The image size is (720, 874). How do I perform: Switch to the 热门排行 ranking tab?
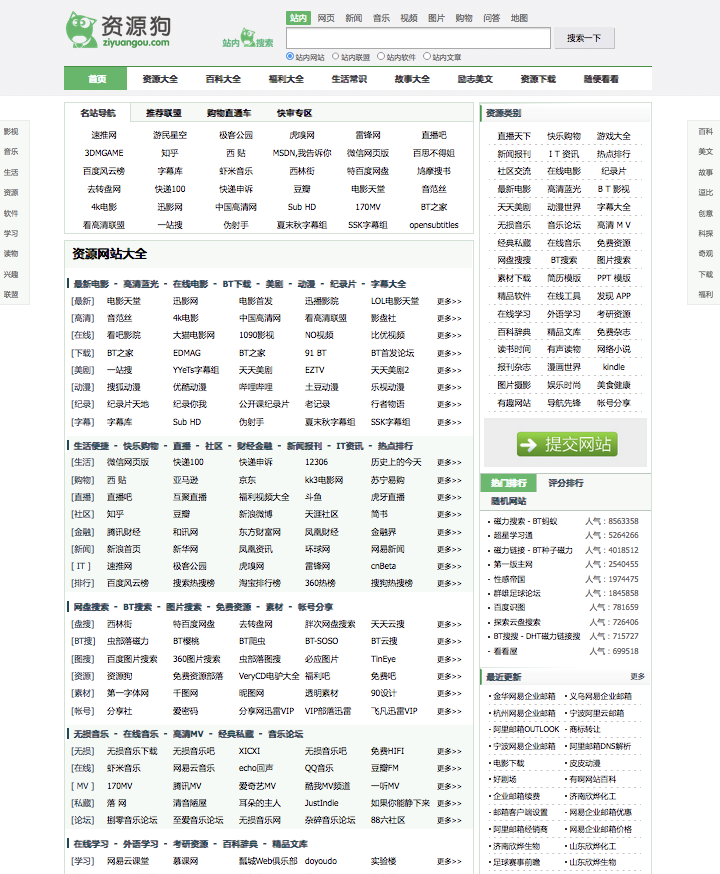point(508,483)
